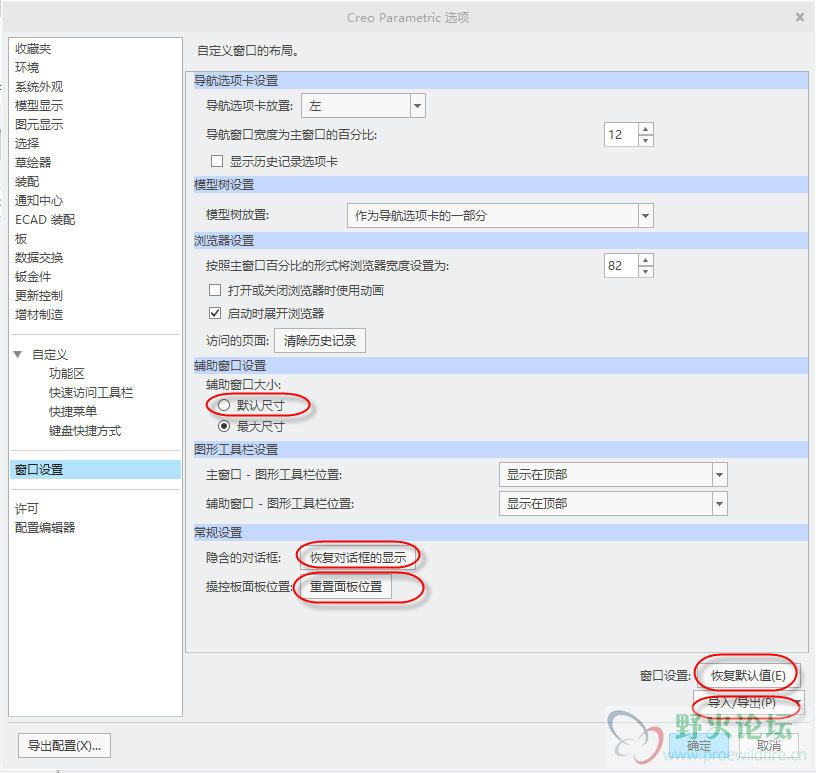Click 清除历史记录 button
This screenshot has width=816, height=773.
tap(320, 340)
